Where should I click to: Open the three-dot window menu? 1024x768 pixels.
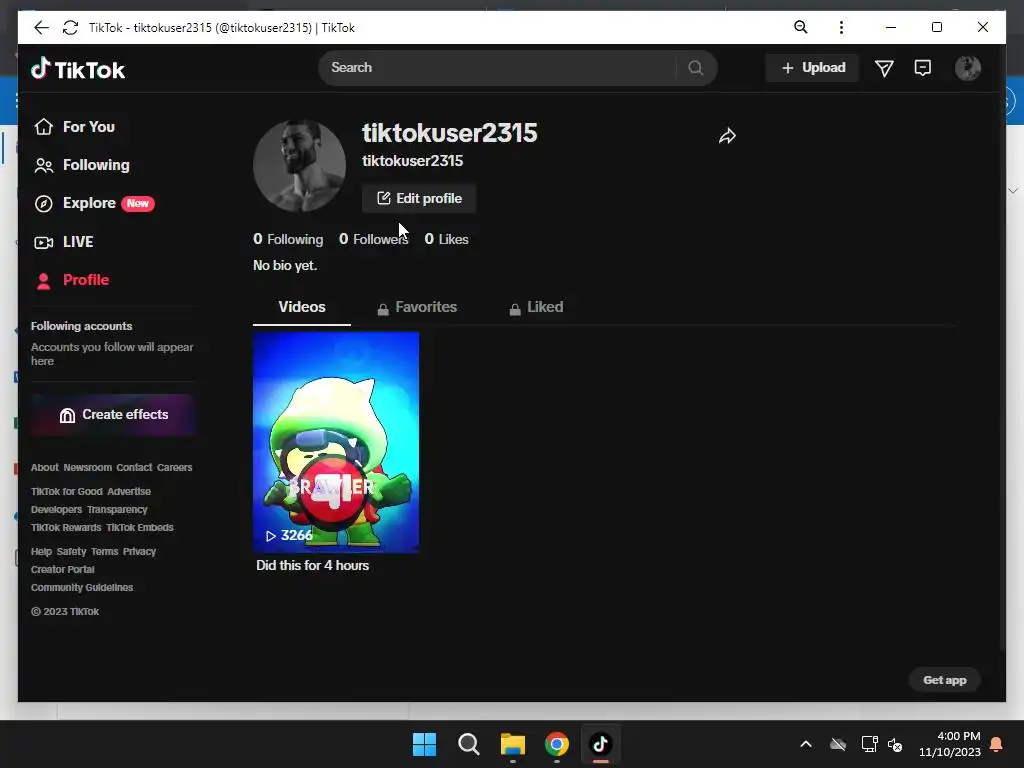(841, 27)
